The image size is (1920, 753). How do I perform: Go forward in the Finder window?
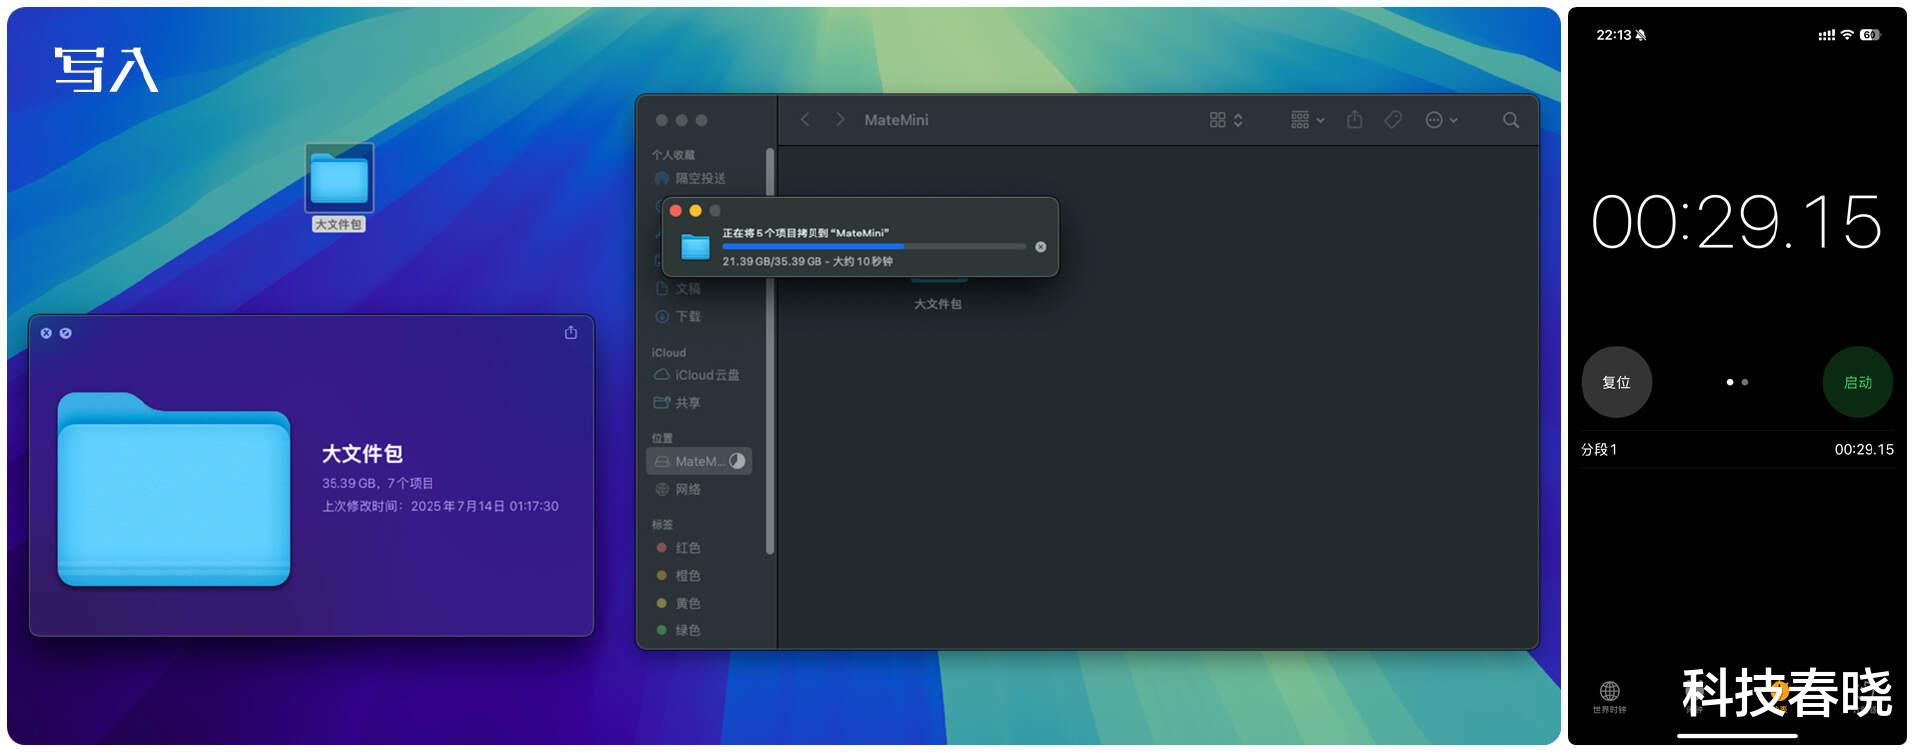(x=840, y=120)
